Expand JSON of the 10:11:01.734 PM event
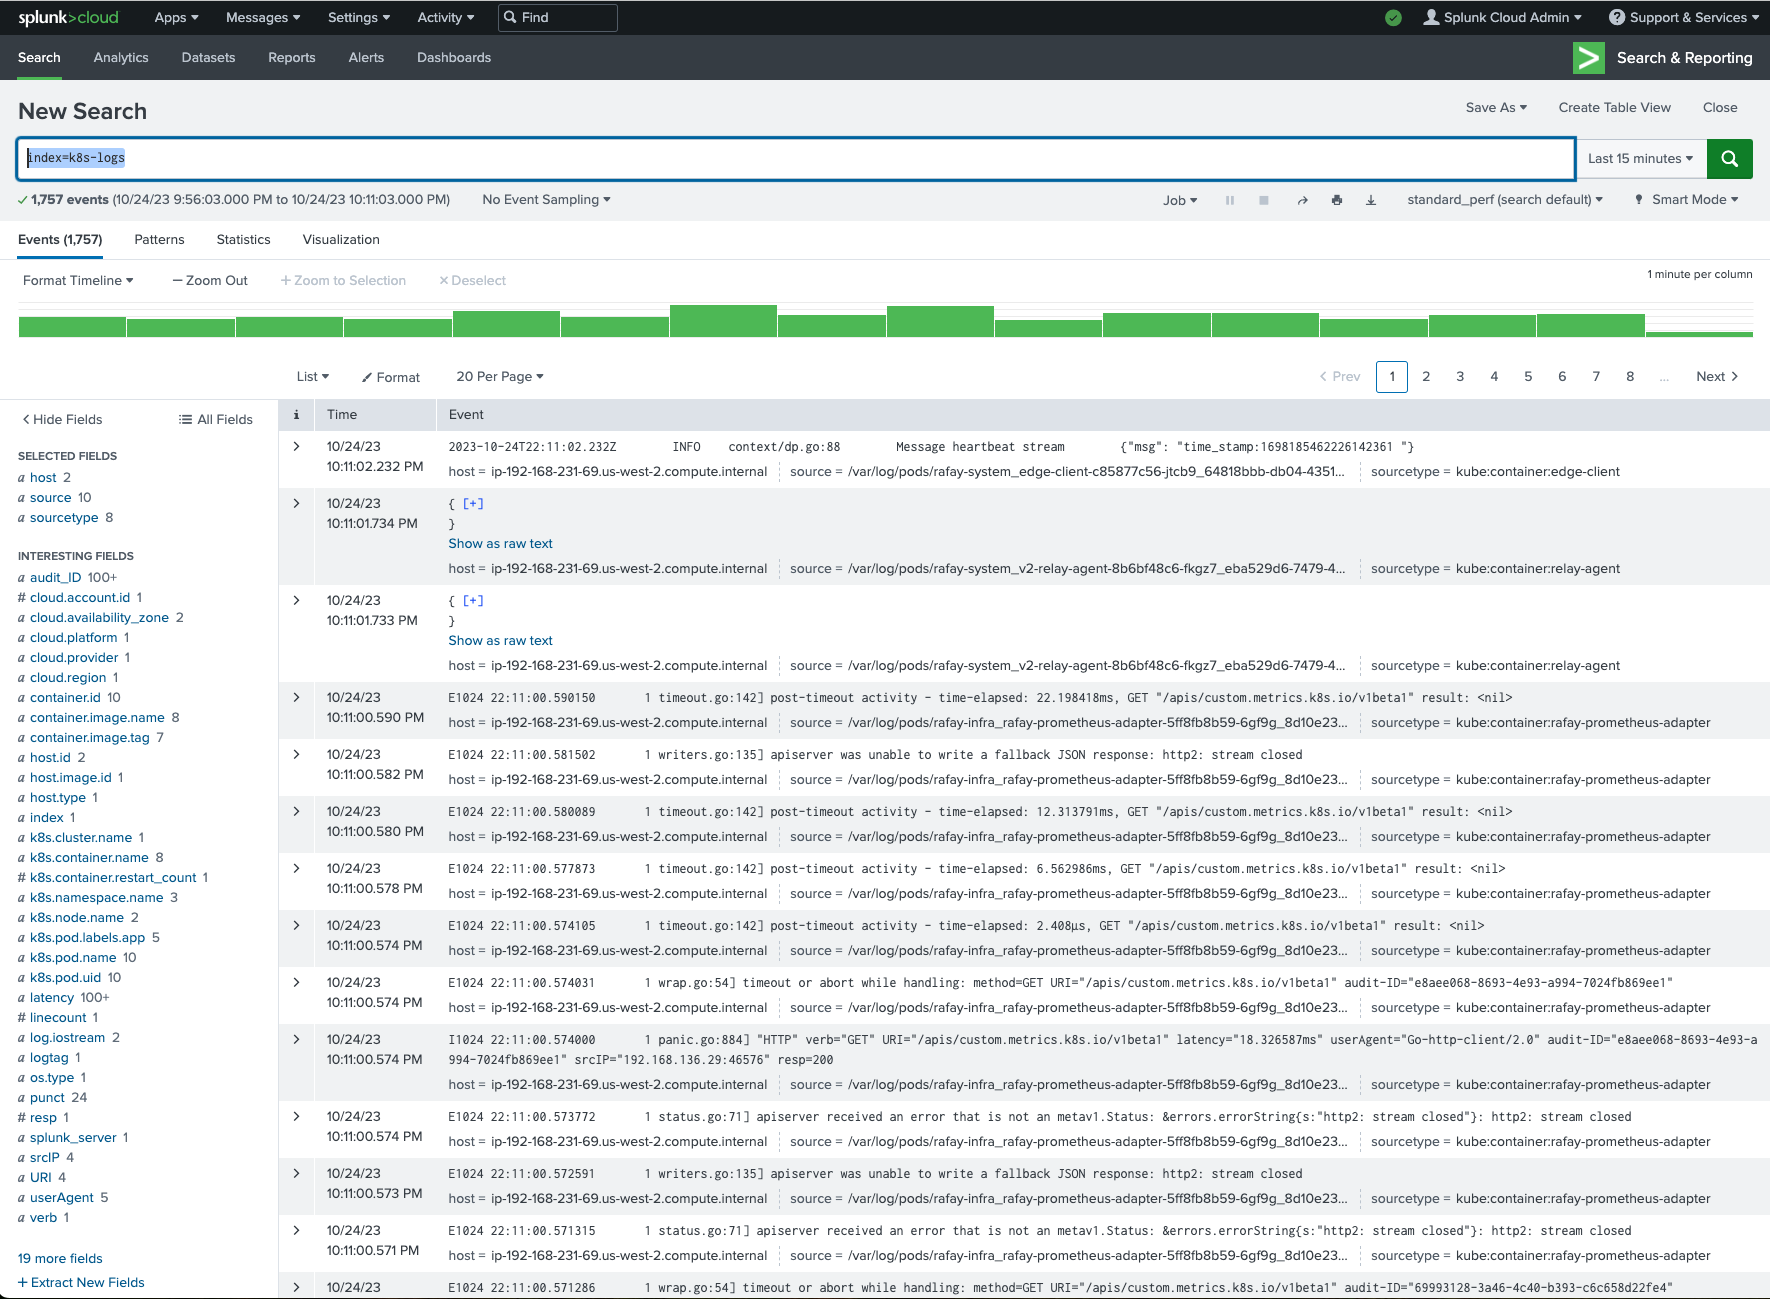 [473, 503]
